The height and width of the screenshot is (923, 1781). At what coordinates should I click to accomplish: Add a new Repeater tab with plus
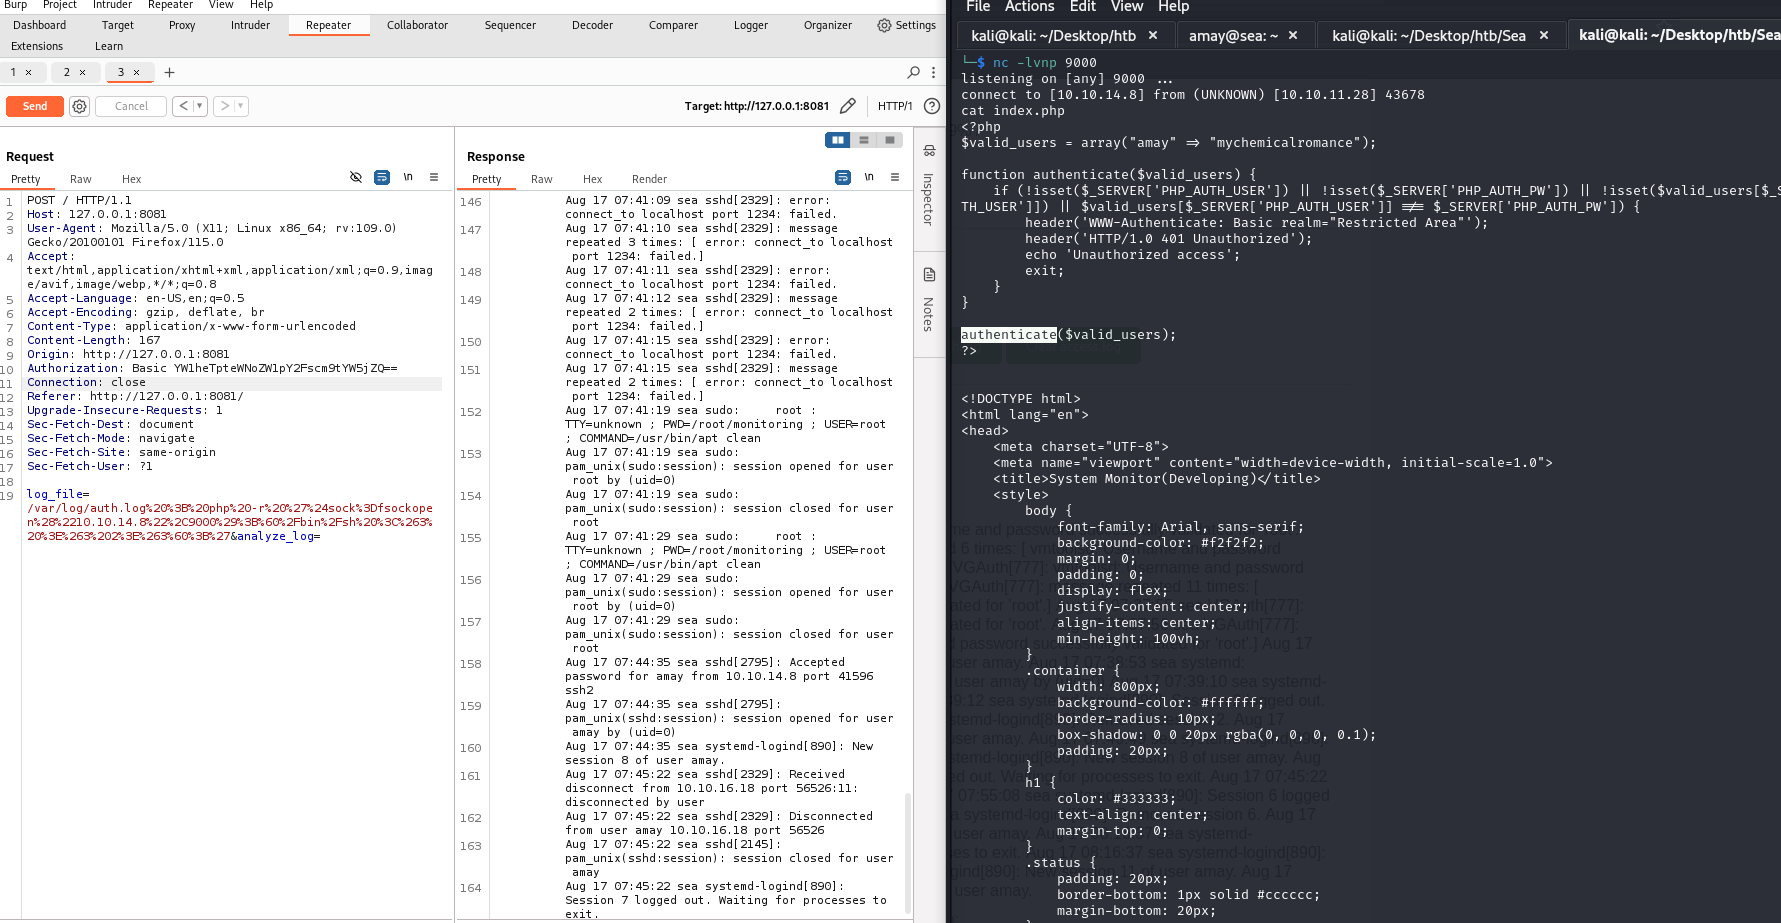tap(169, 72)
